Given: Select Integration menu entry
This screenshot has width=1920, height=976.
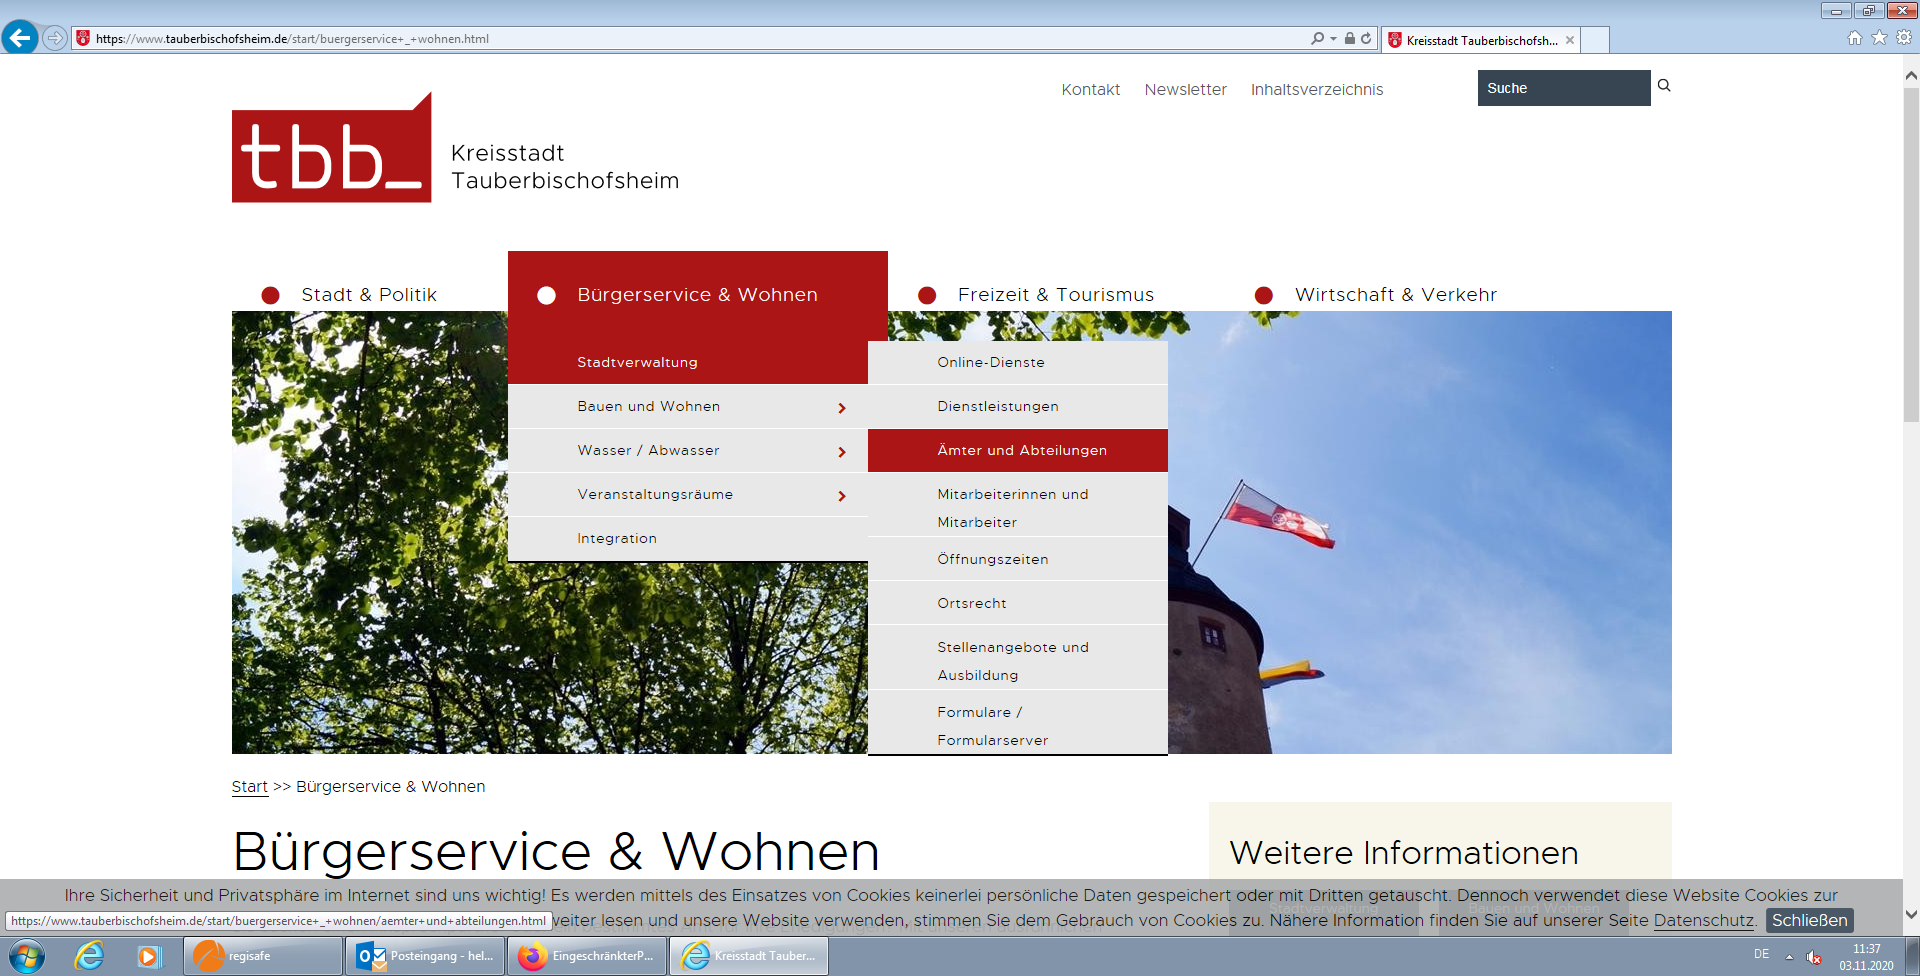Looking at the screenshot, I should pyautogui.click(x=688, y=538).
